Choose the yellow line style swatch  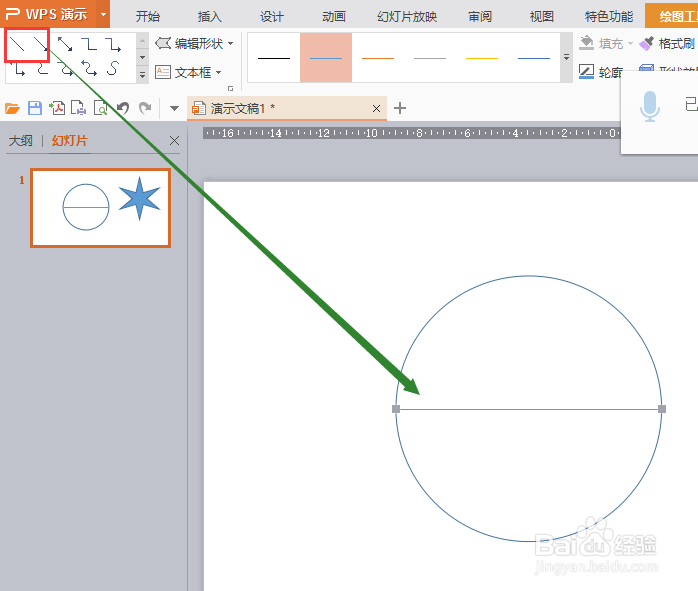[x=482, y=57]
